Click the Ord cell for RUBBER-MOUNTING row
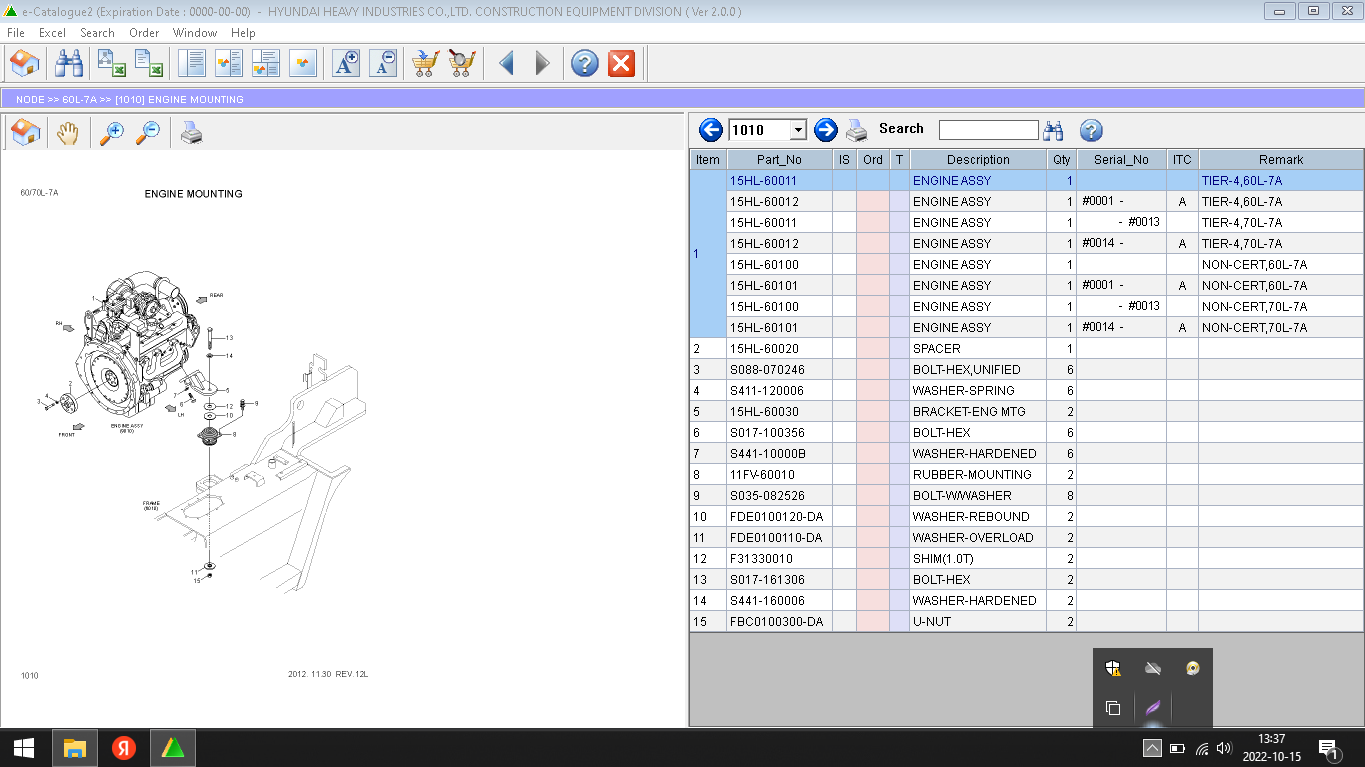Viewport: 1365px width, 767px height. 873,475
